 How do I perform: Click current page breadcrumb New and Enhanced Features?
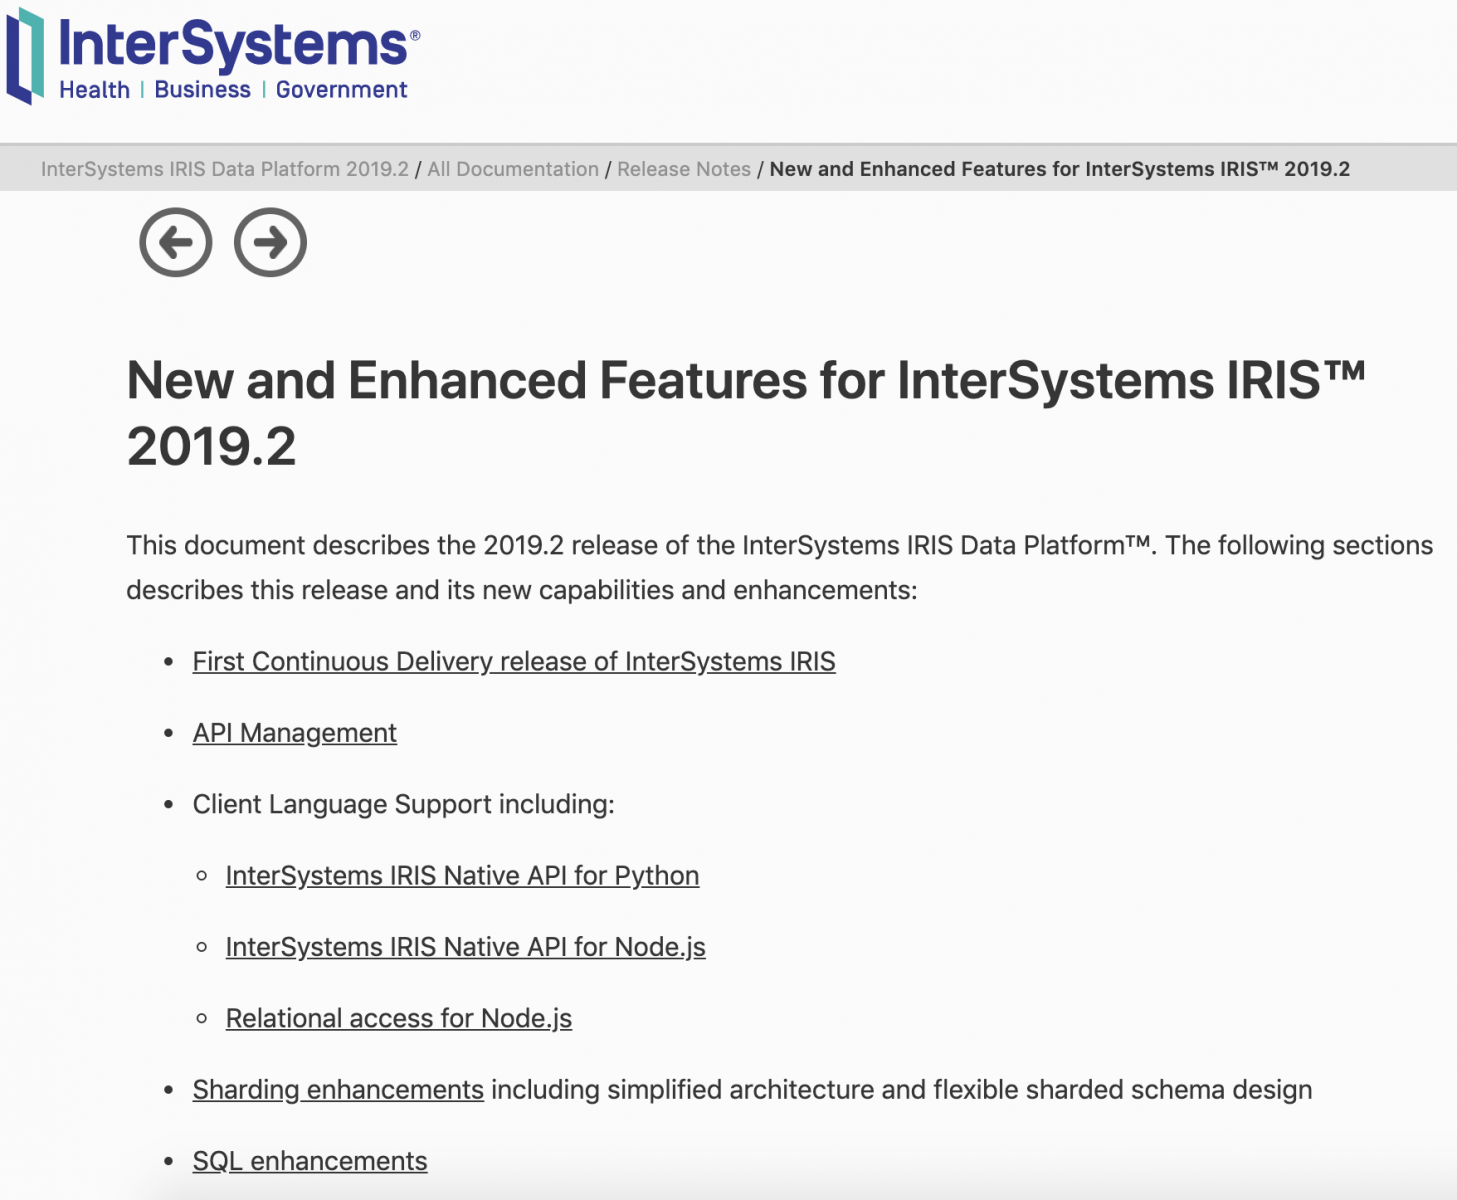click(x=1060, y=169)
